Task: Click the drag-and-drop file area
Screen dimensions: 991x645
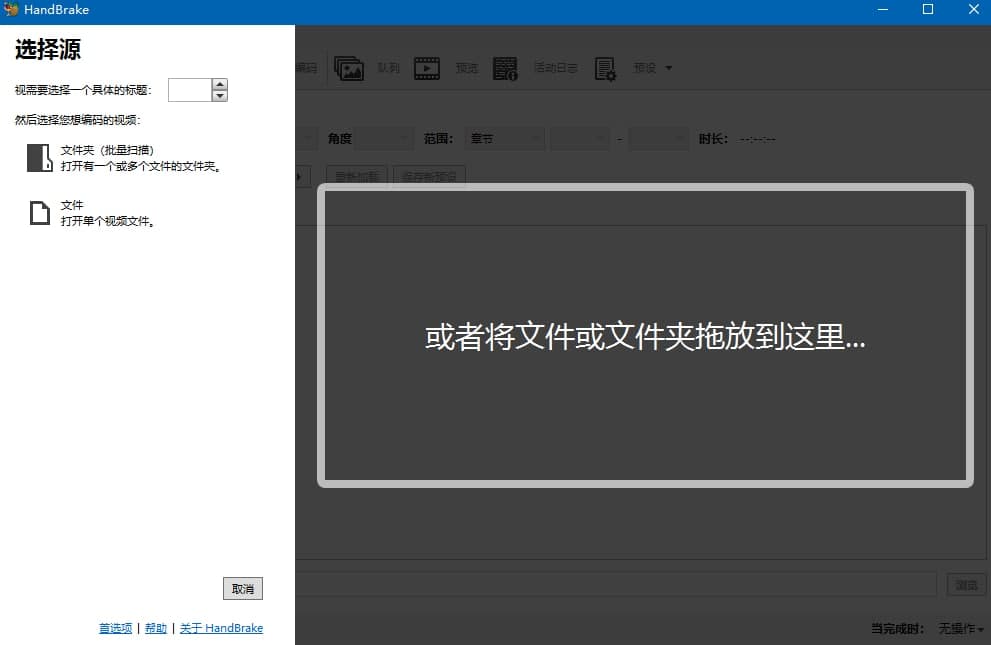Action: click(643, 338)
